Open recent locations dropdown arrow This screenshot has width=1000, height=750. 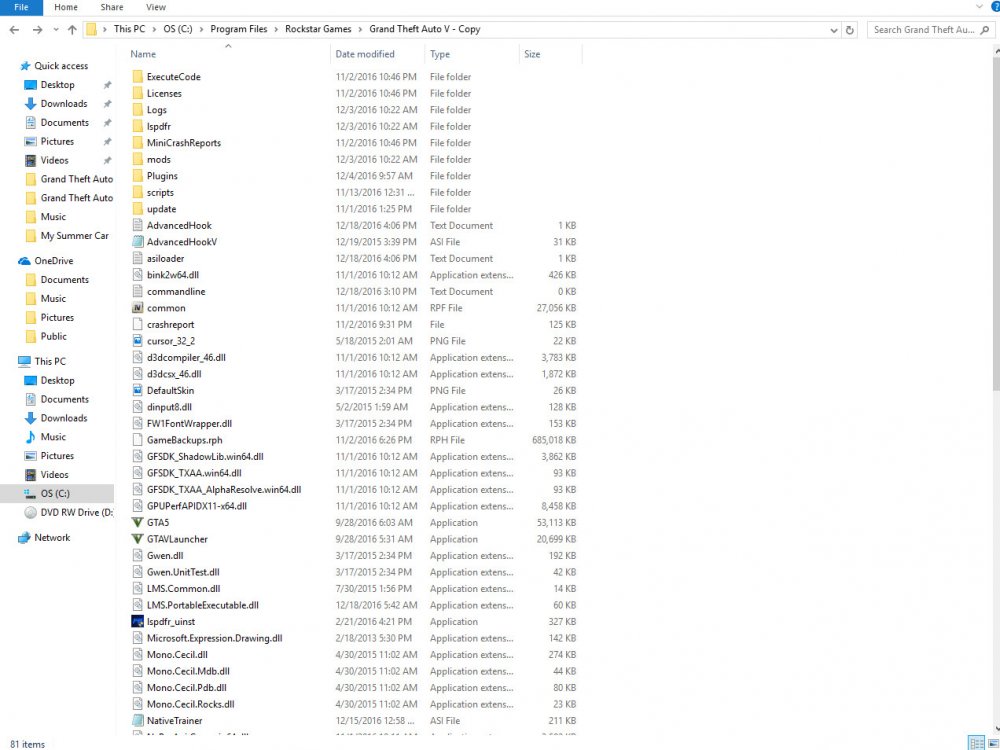point(56,29)
